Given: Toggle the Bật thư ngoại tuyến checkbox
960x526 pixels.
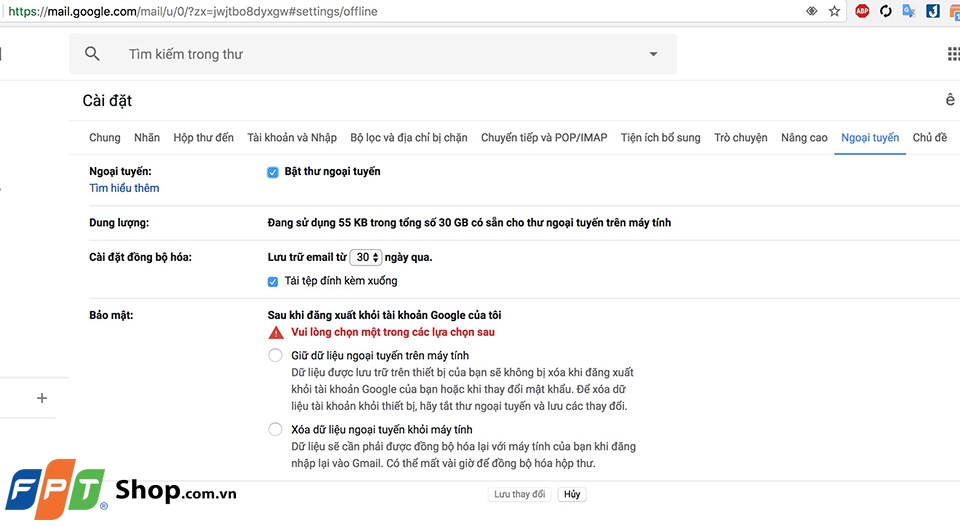Looking at the screenshot, I should tap(273, 172).
